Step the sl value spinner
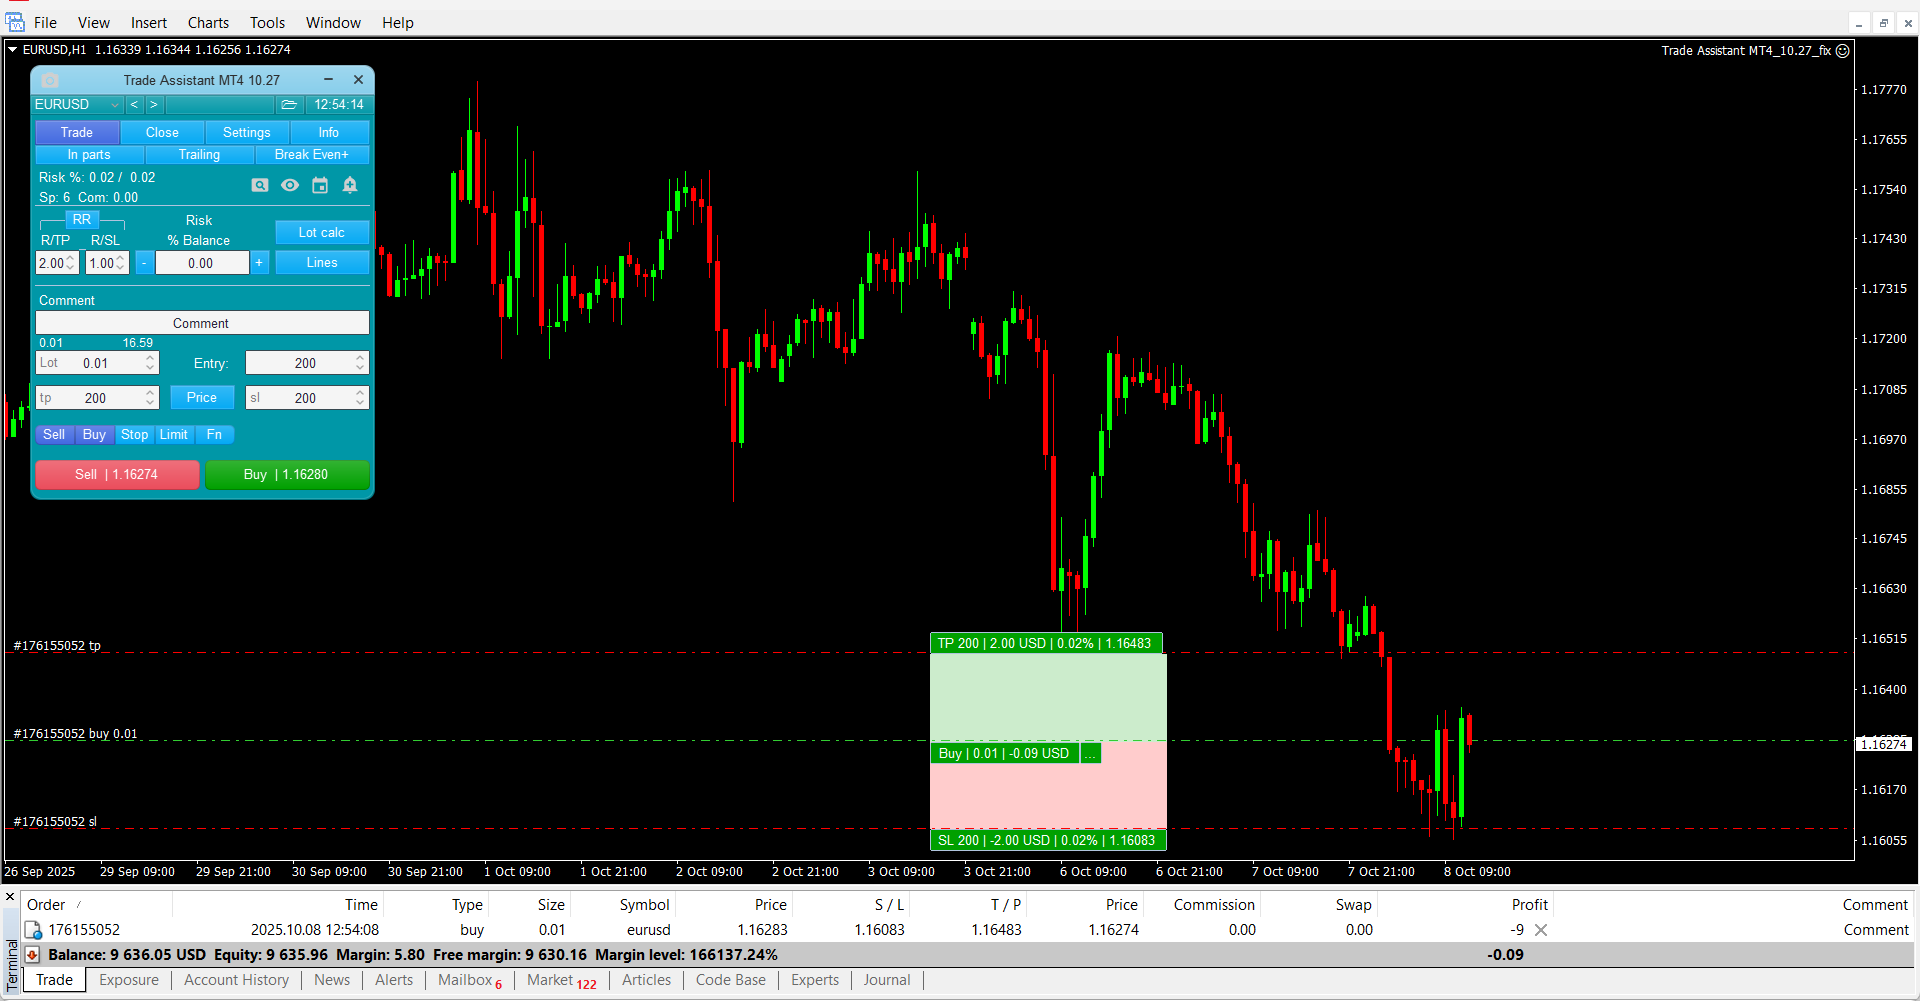 pos(360,398)
